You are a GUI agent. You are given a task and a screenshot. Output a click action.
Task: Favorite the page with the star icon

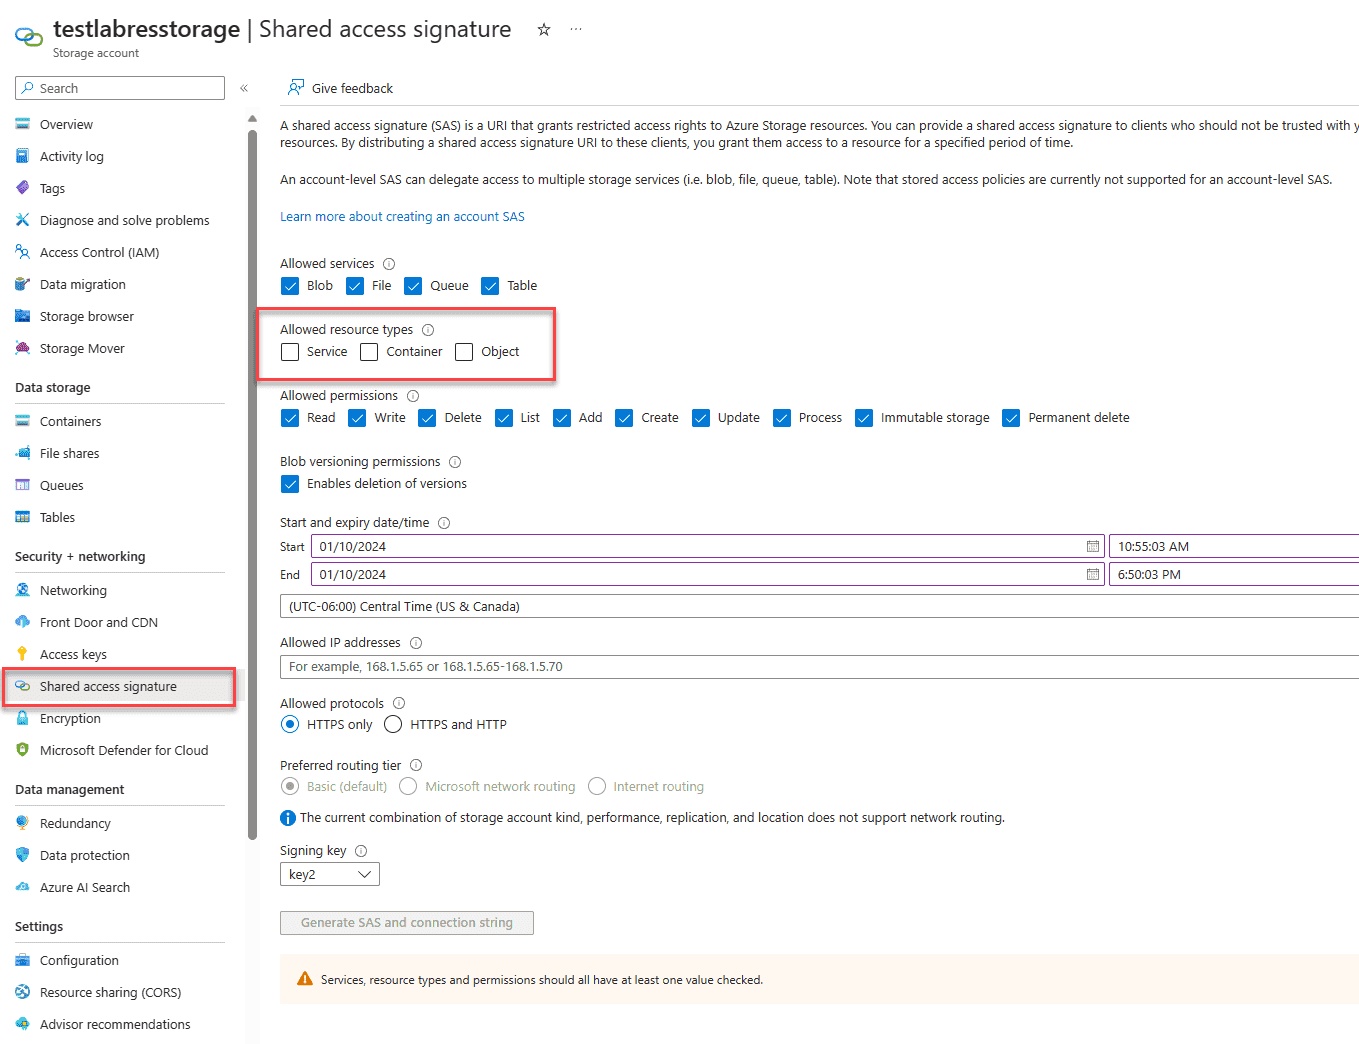click(x=544, y=29)
